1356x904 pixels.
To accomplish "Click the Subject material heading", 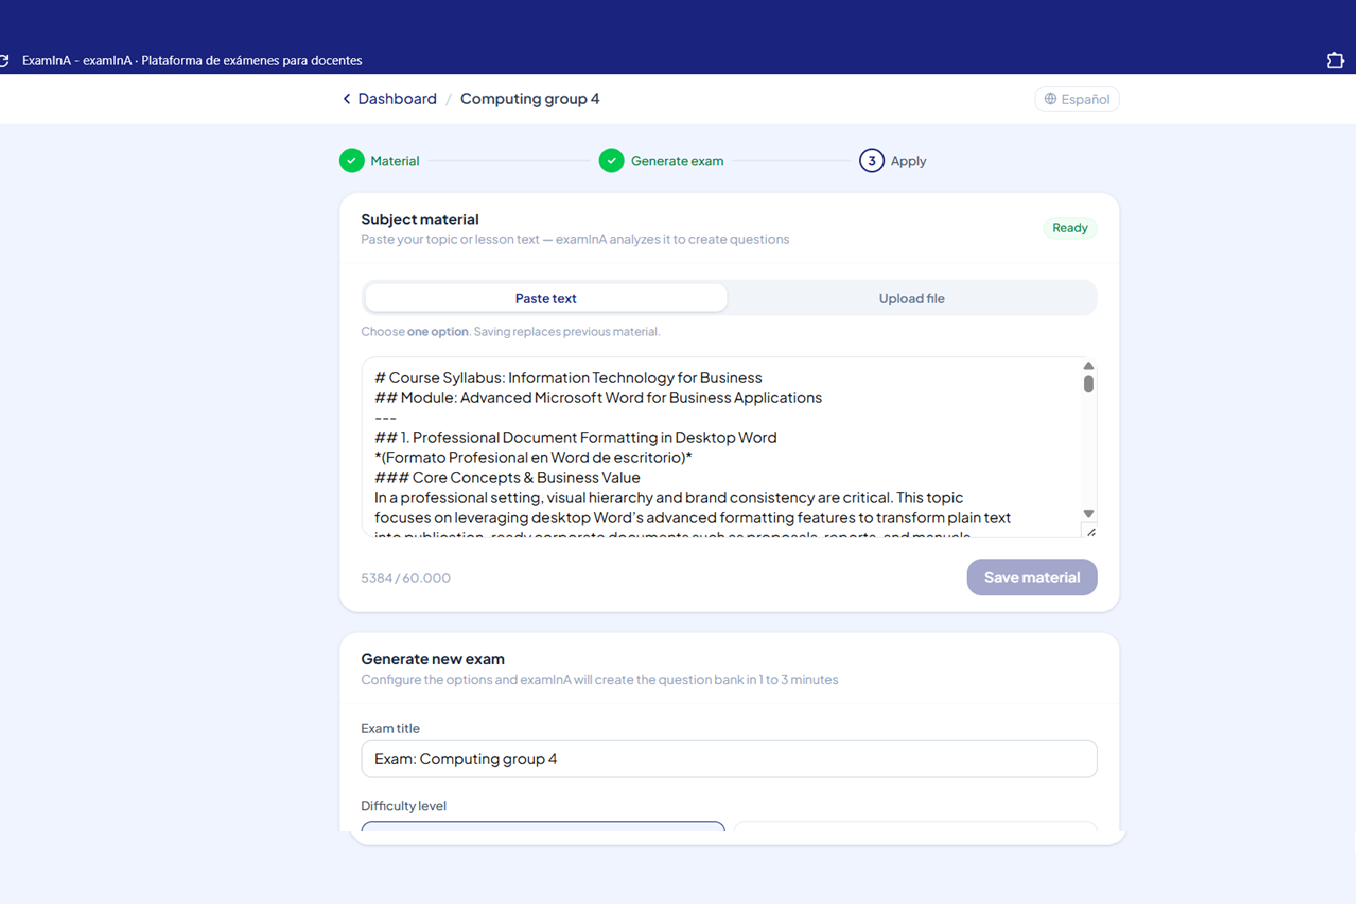I will click(420, 219).
